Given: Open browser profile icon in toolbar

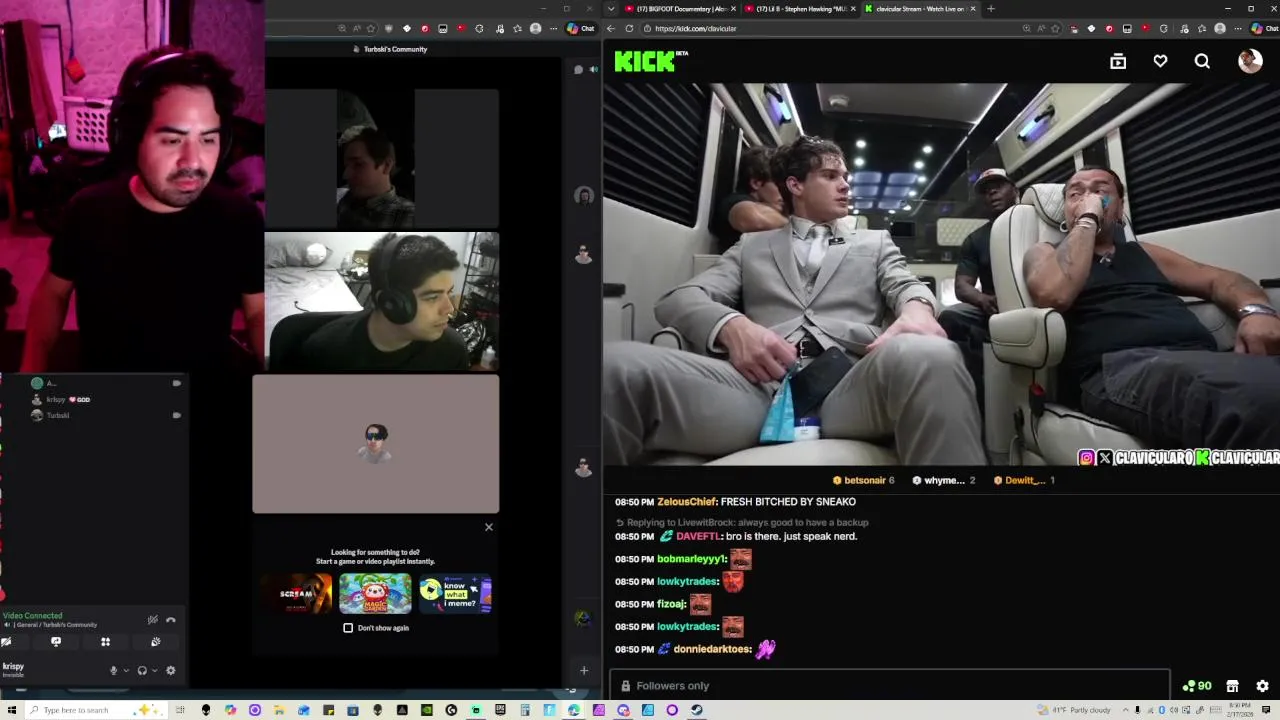Looking at the screenshot, I should 1220,28.
